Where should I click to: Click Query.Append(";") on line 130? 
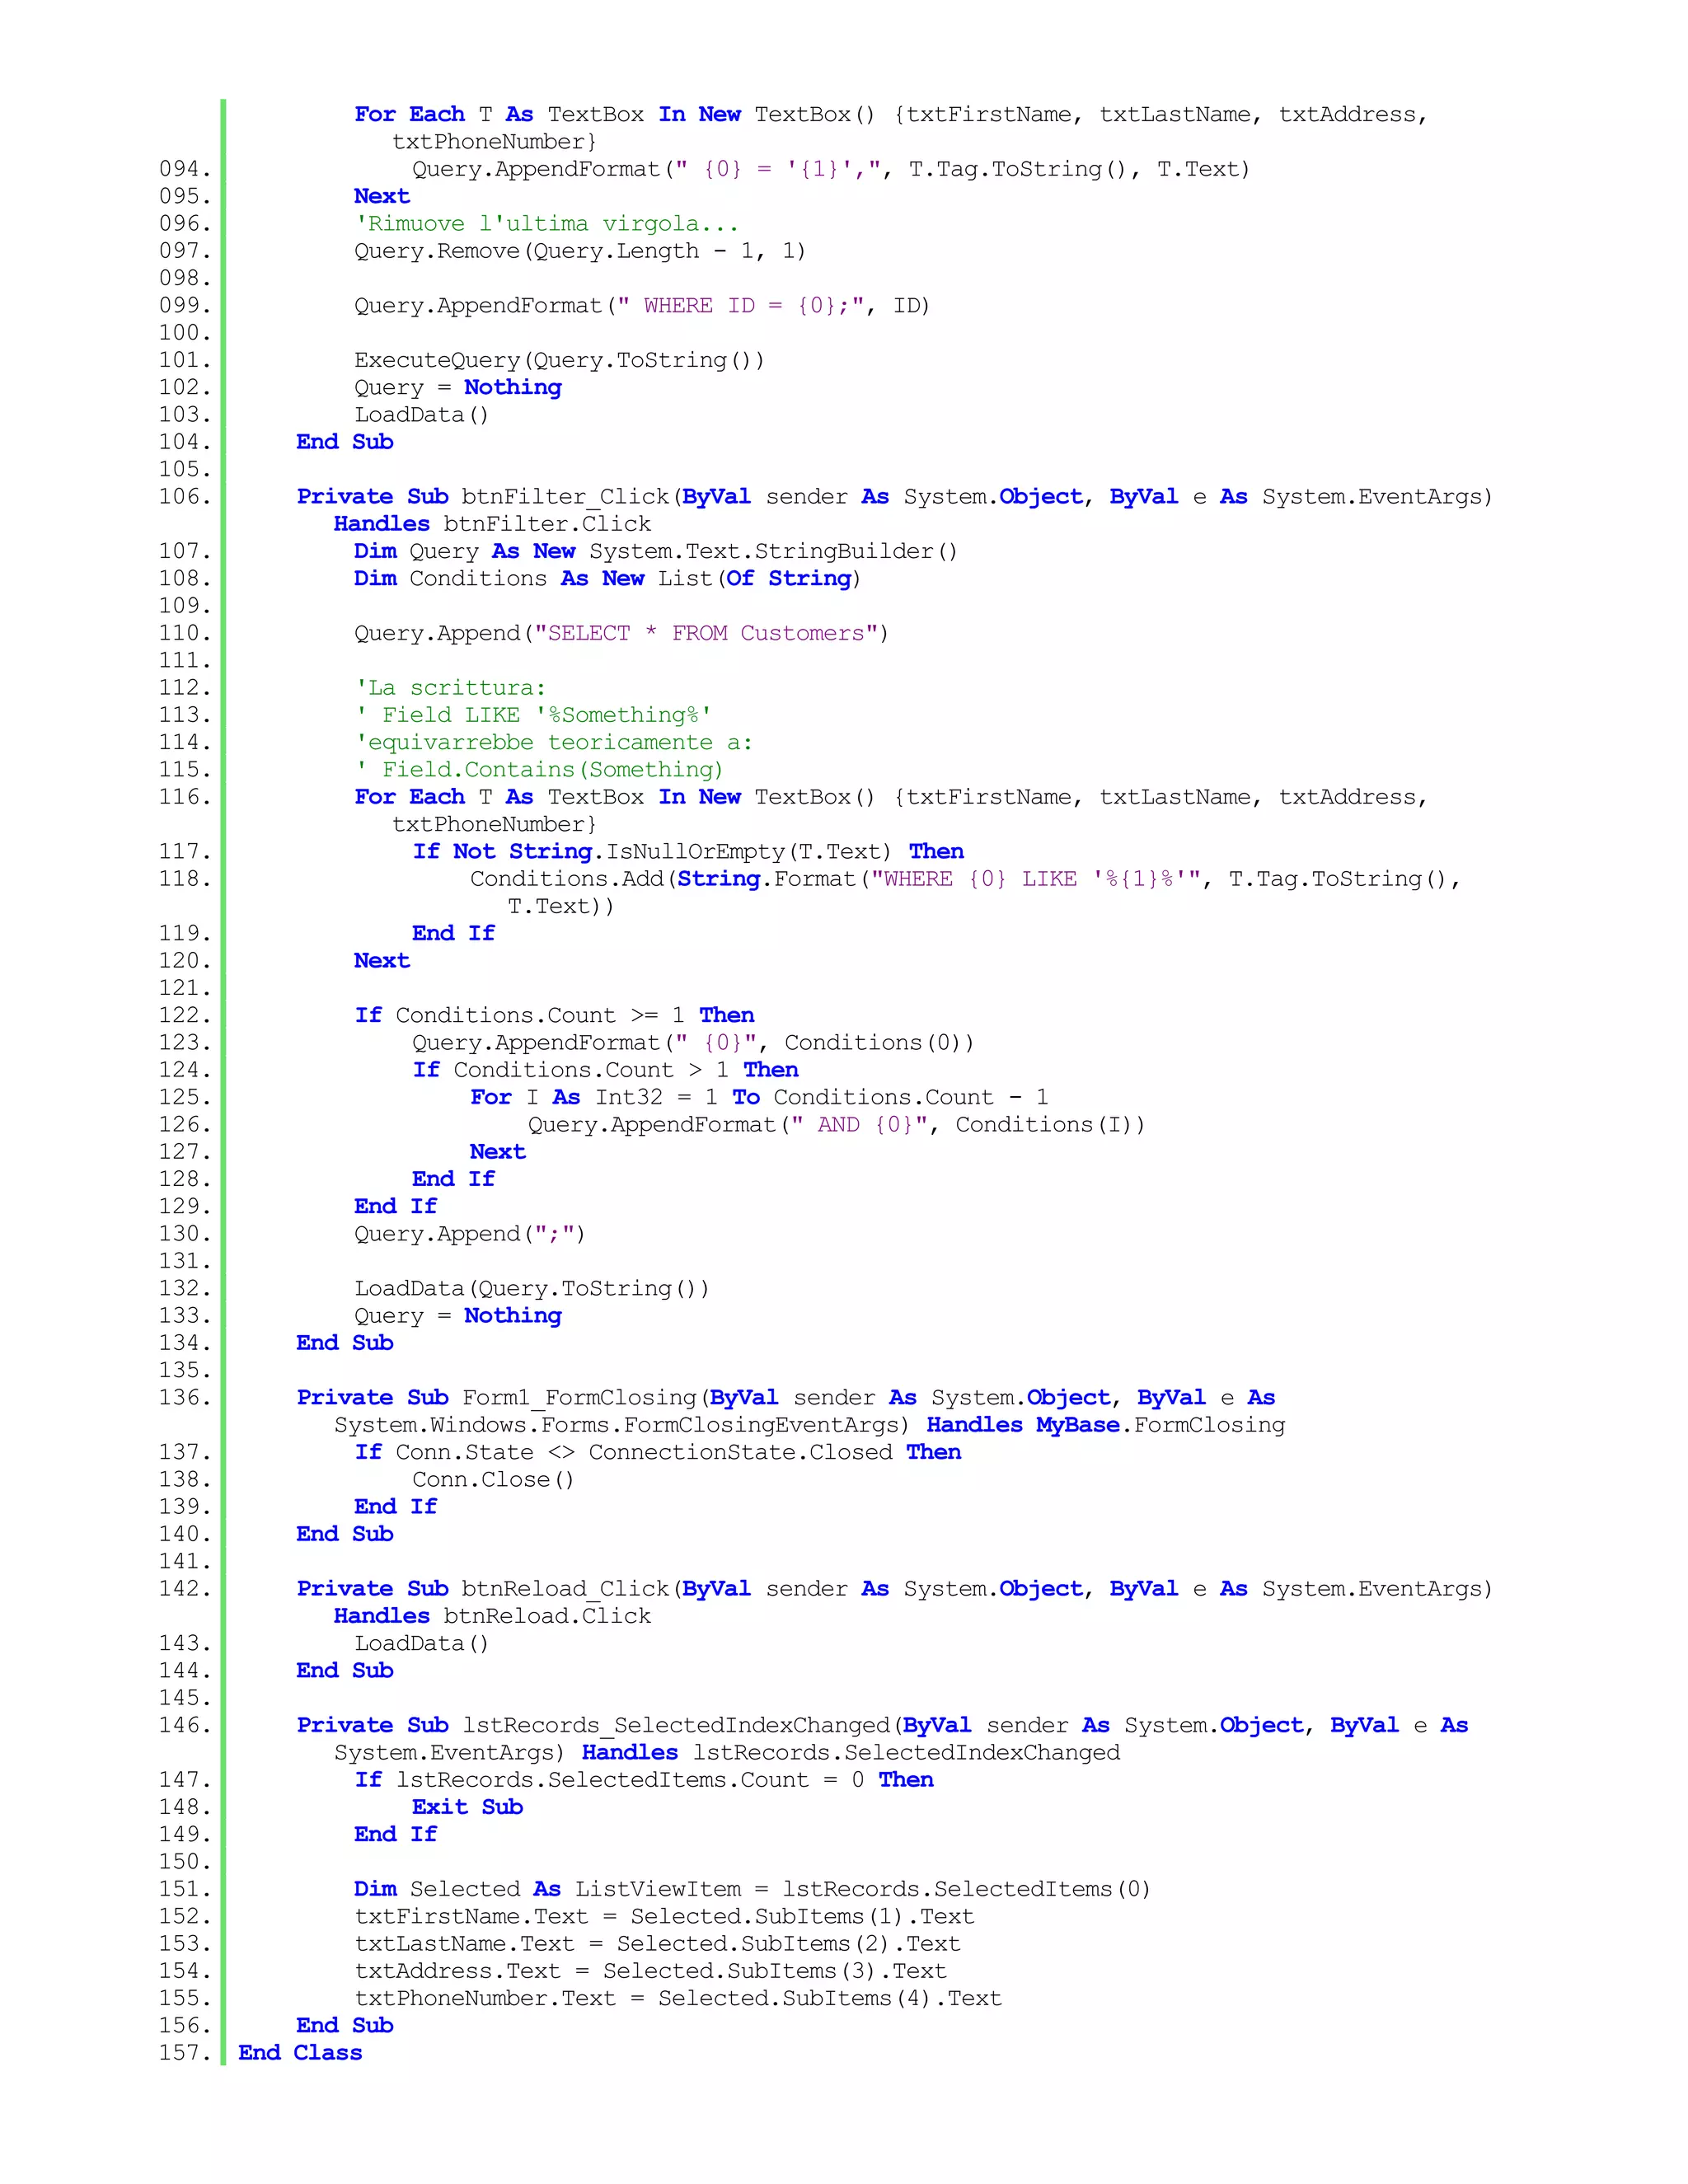point(469,1234)
